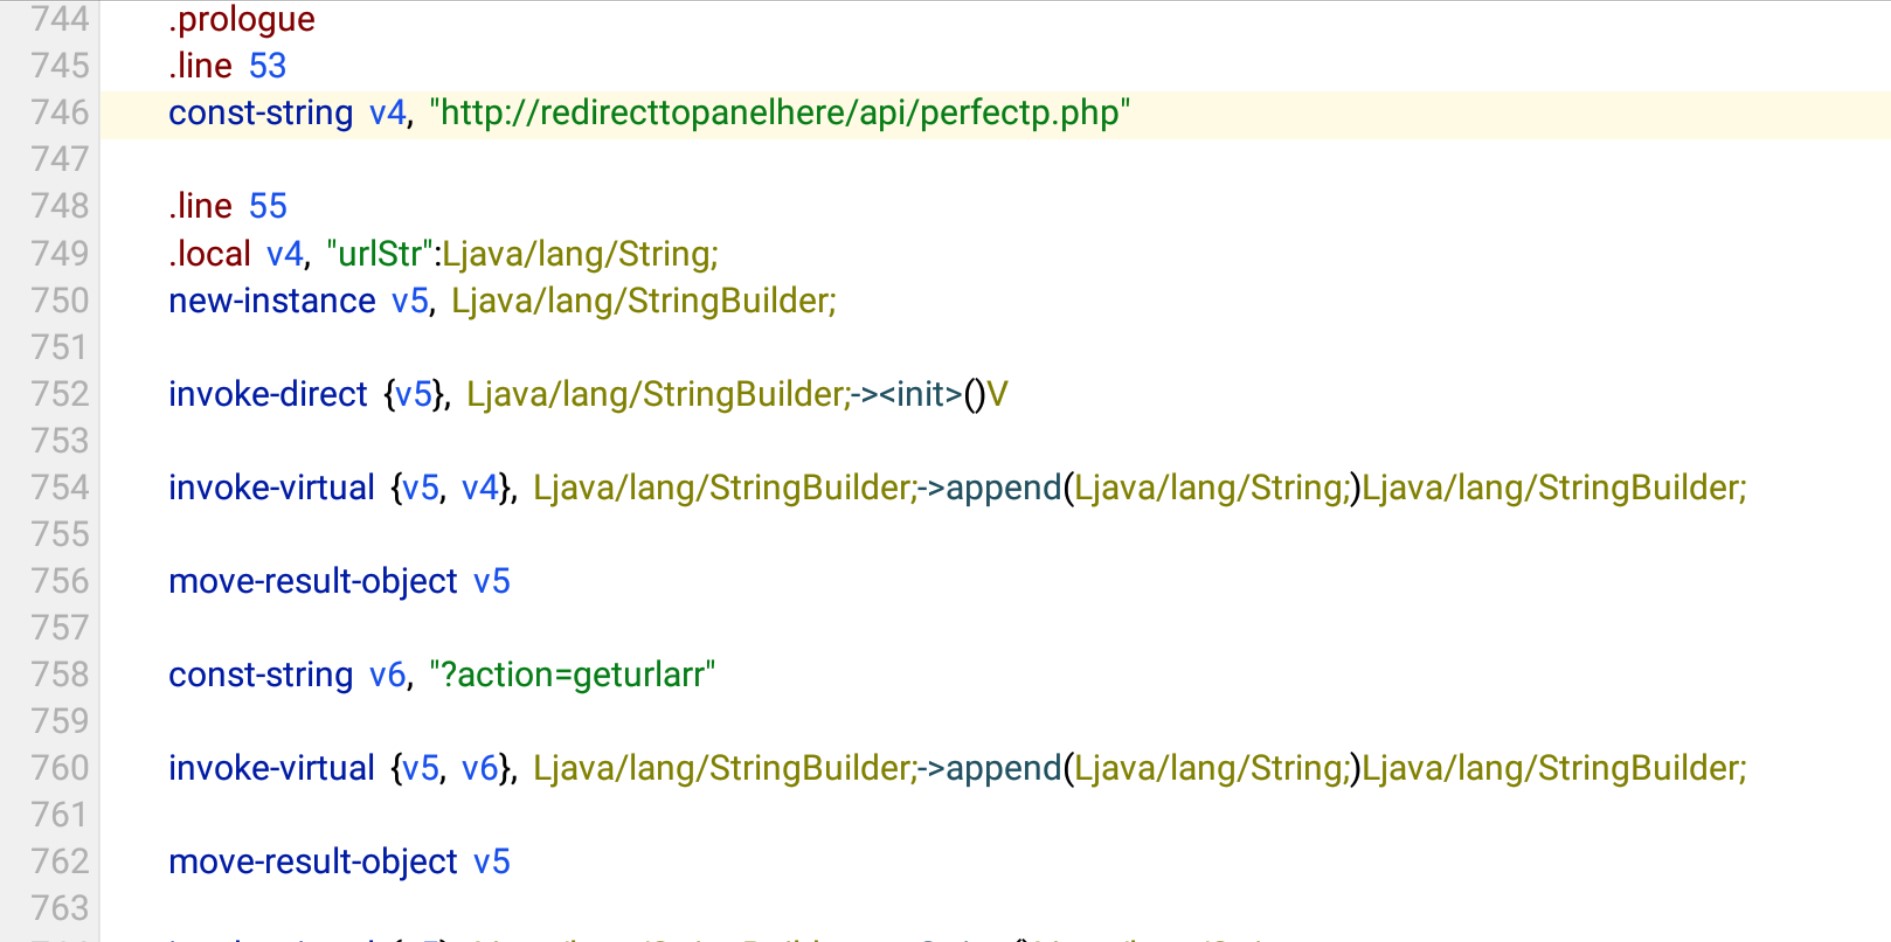Place cursor in the perfectp.php URL string

(779, 113)
